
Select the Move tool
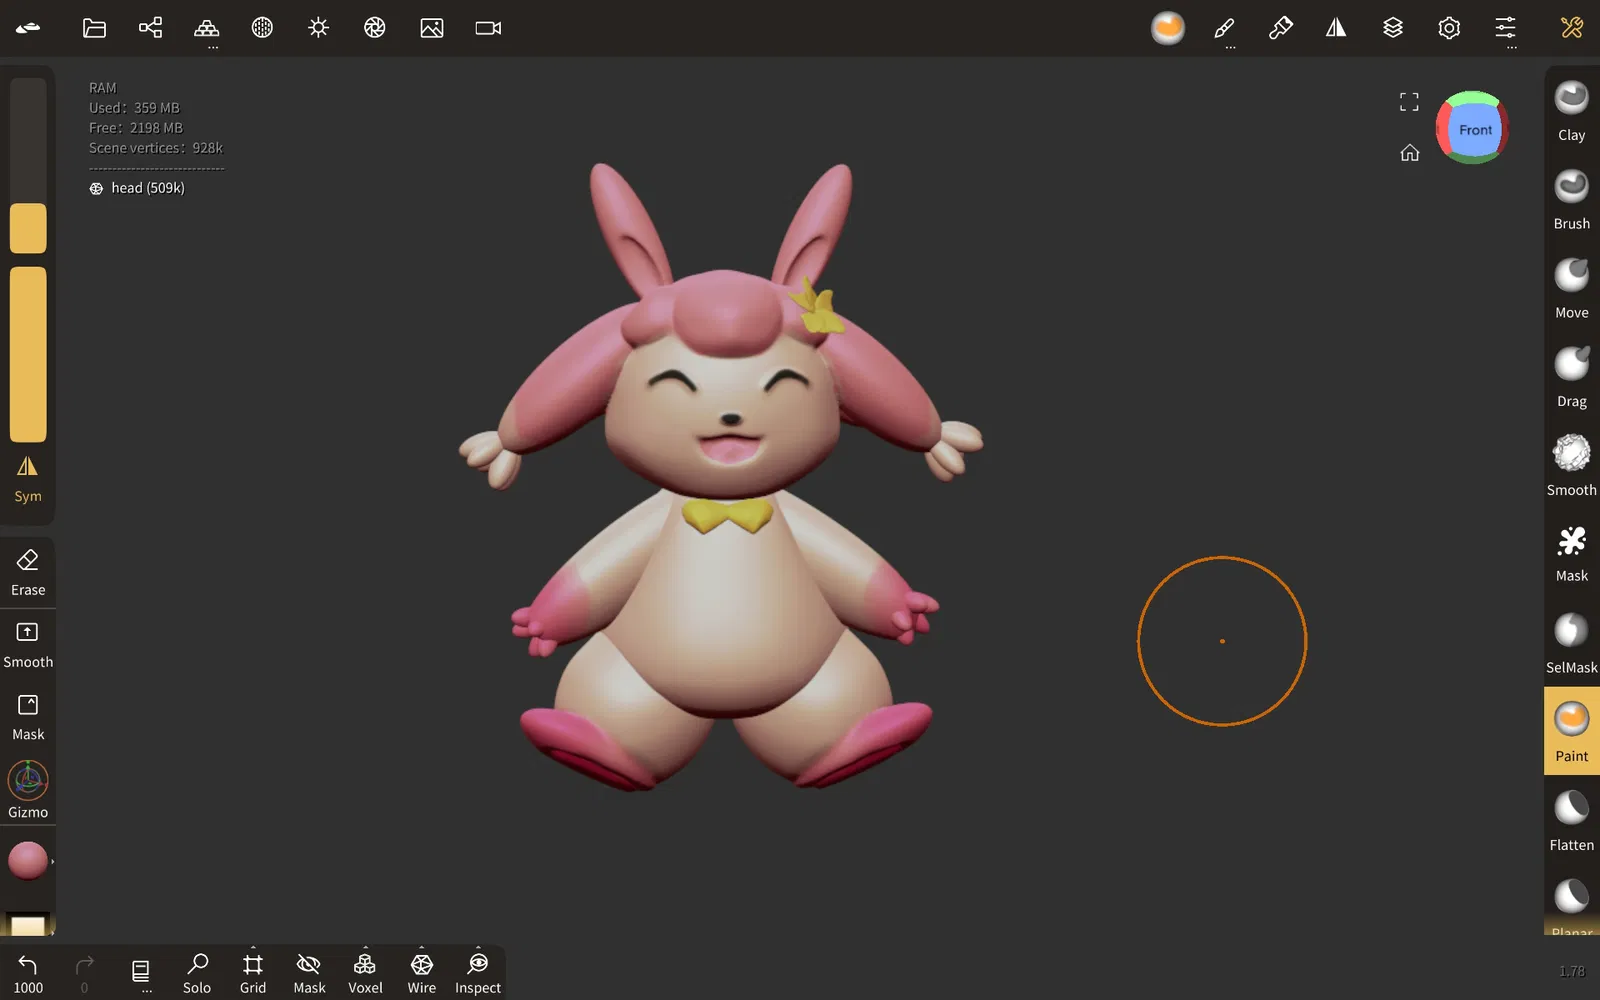[x=1571, y=289]
